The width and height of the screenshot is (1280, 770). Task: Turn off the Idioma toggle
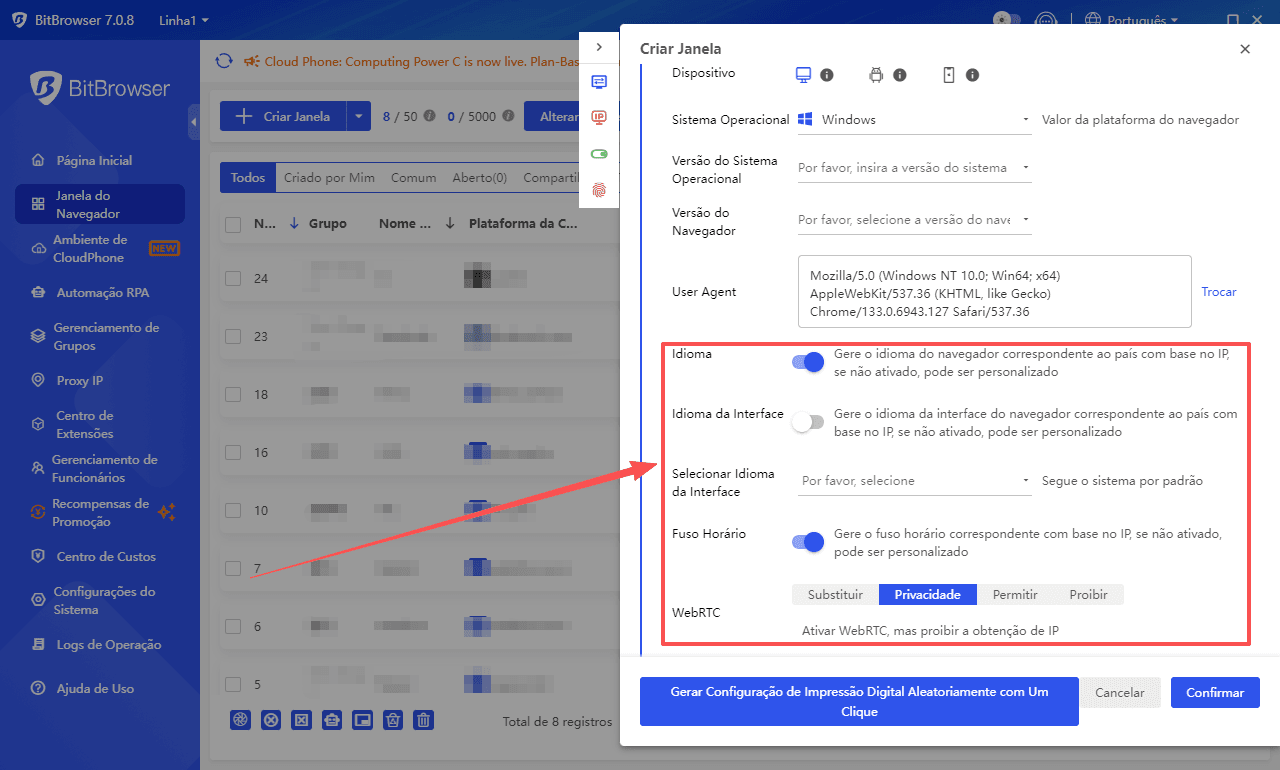click(807, 361)
